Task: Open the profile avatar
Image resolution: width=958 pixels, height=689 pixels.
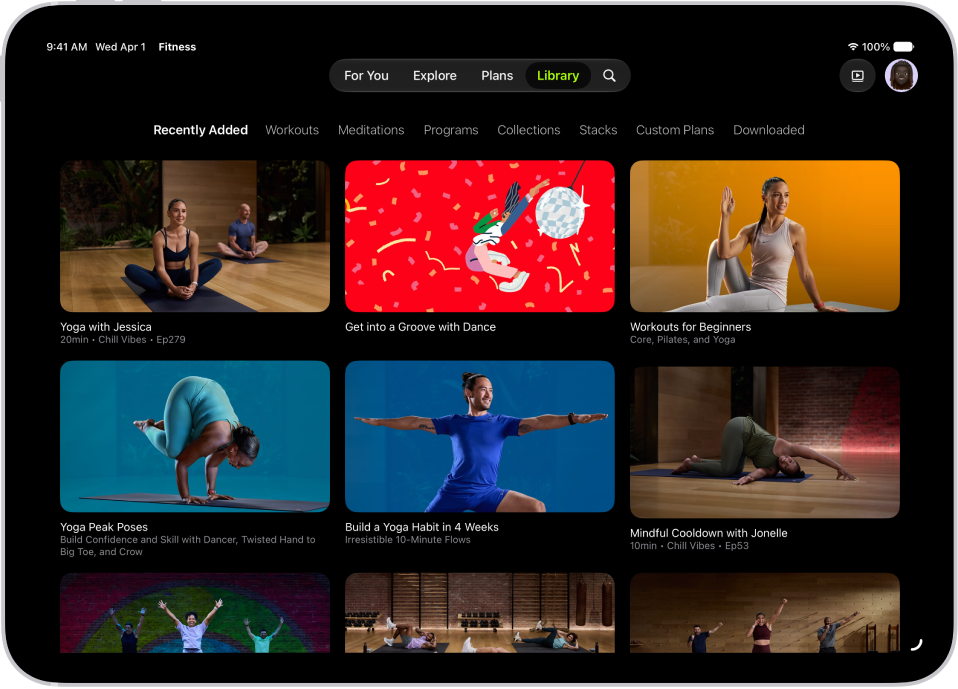Action: (901, 76)
